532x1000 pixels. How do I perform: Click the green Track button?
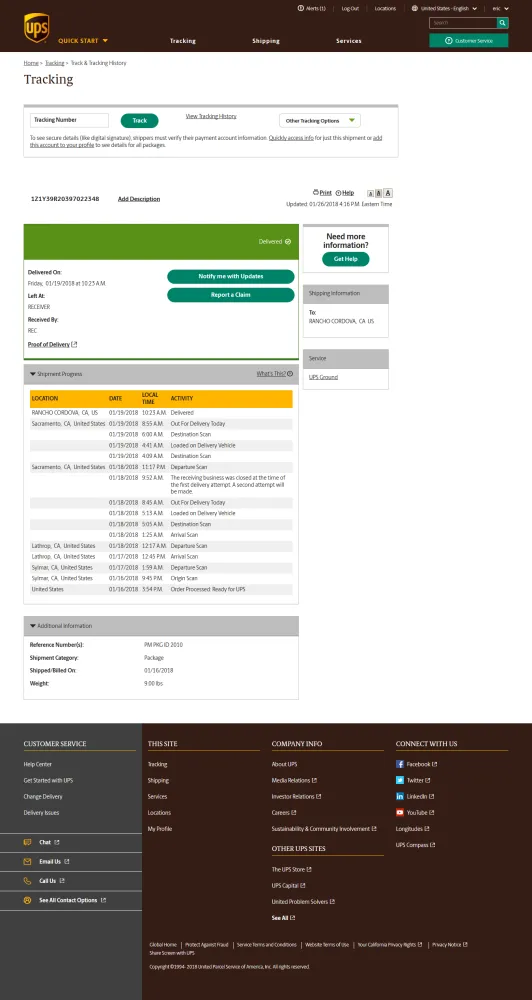[140, 121]
